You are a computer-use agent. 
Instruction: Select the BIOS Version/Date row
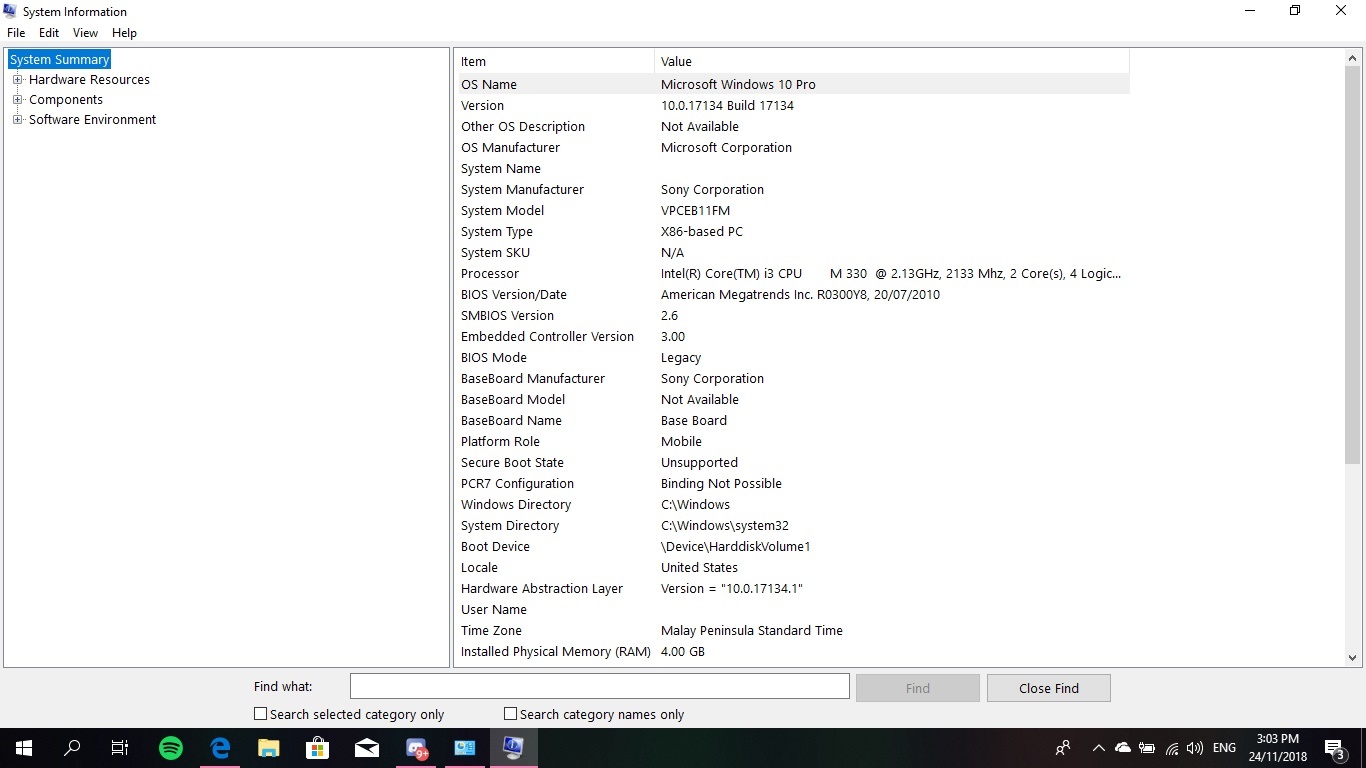[794, 294]
